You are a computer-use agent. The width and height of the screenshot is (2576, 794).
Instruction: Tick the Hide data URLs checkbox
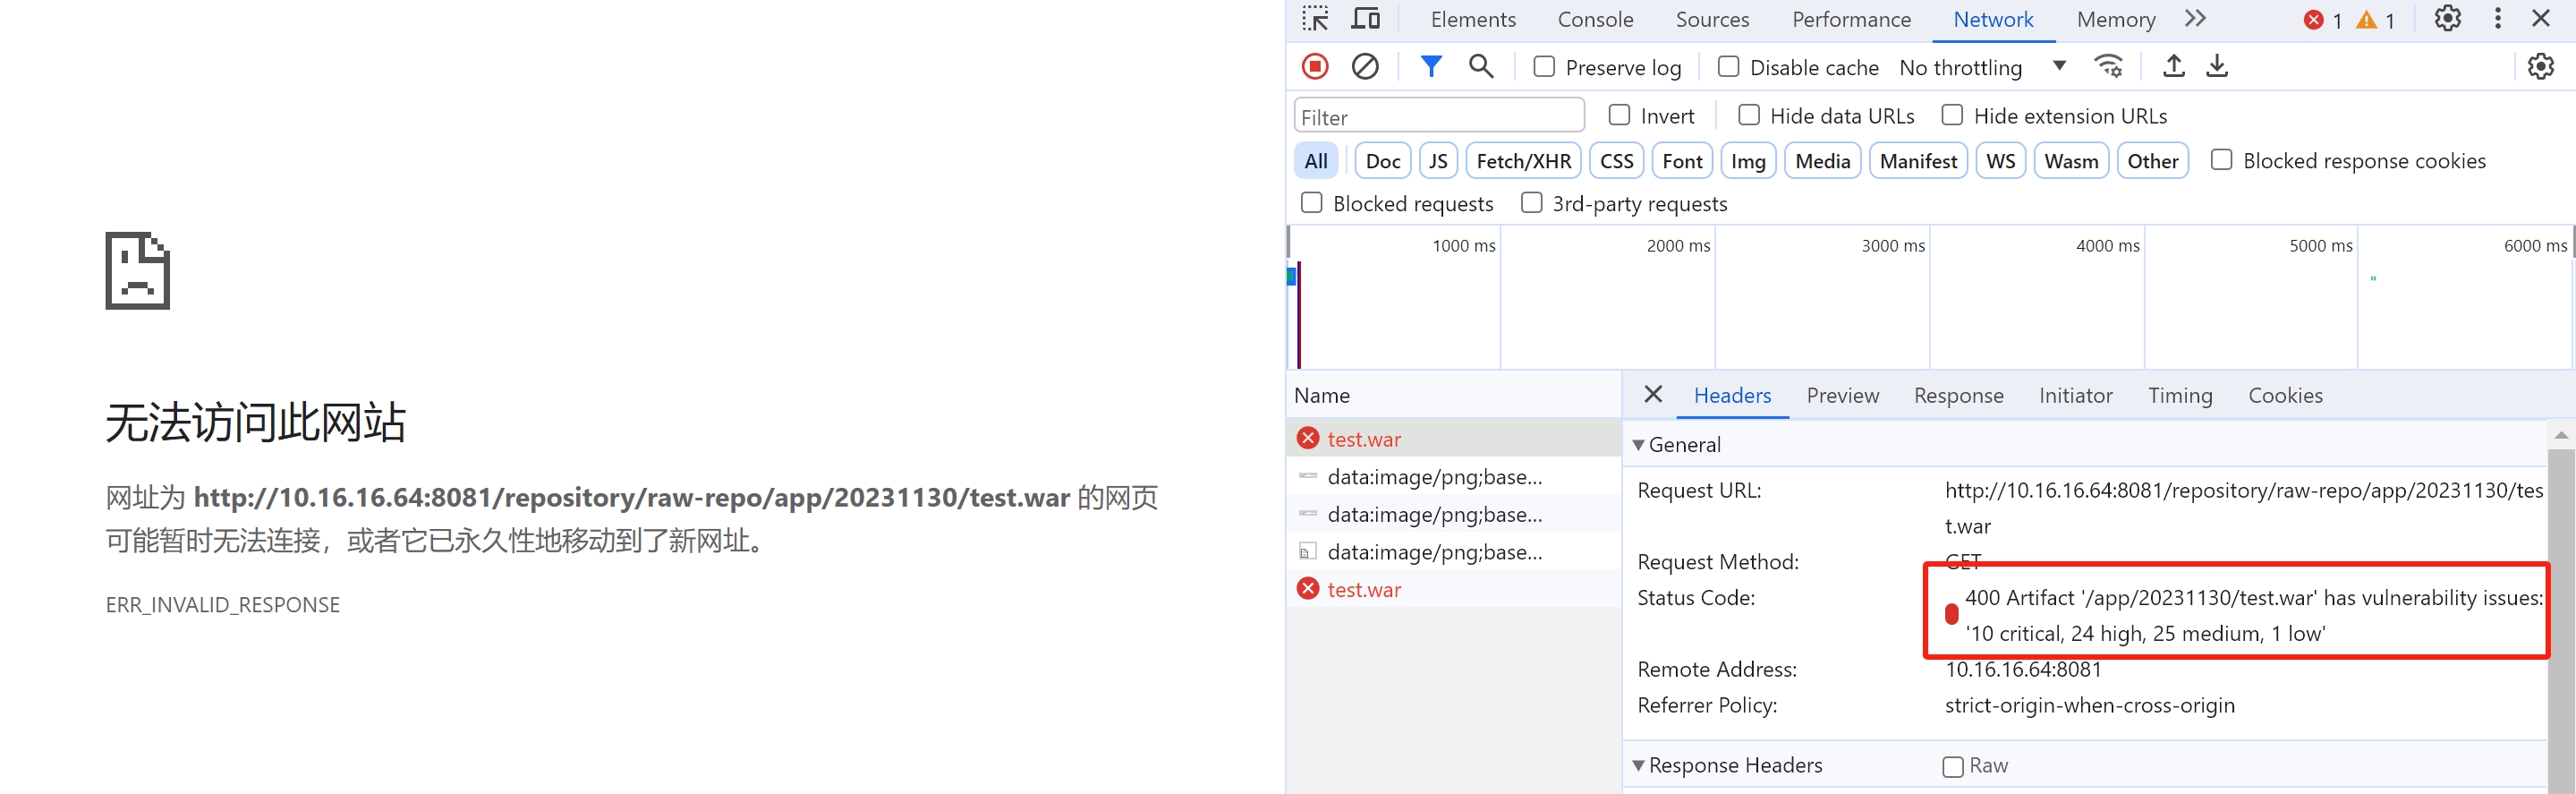point(1749,116)
